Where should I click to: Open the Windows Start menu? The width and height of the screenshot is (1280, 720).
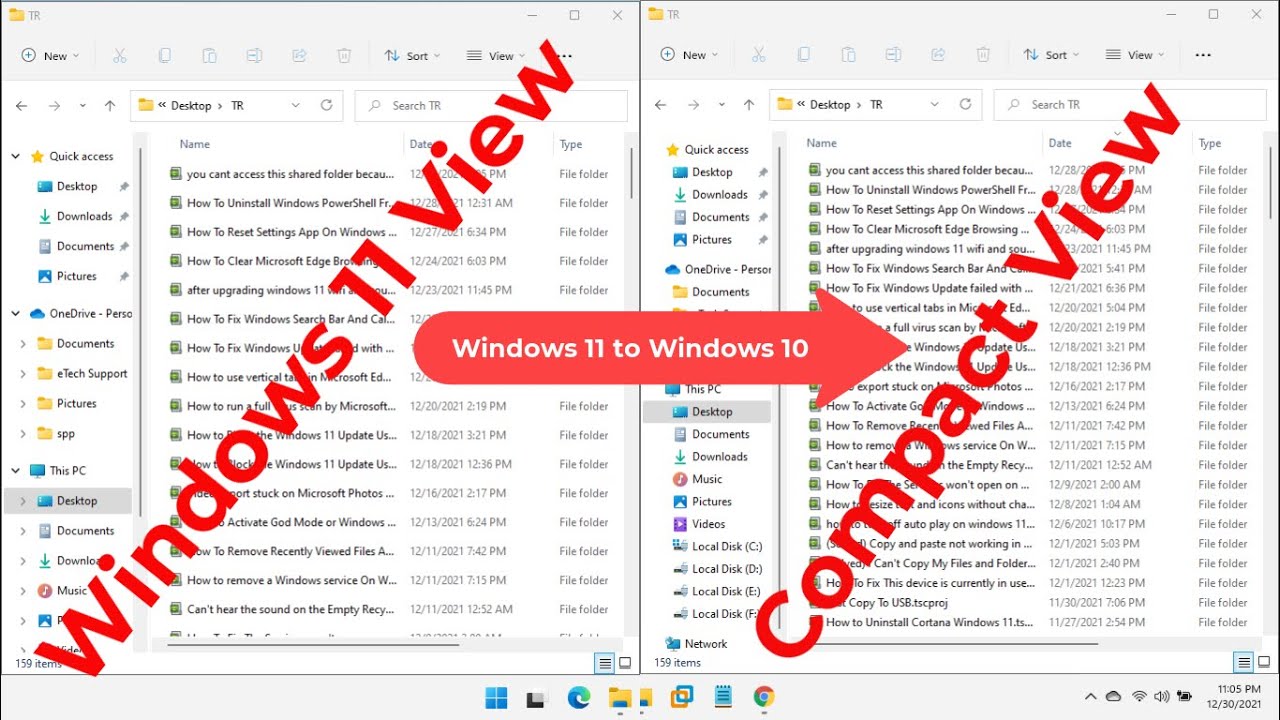tap(496, 697)
